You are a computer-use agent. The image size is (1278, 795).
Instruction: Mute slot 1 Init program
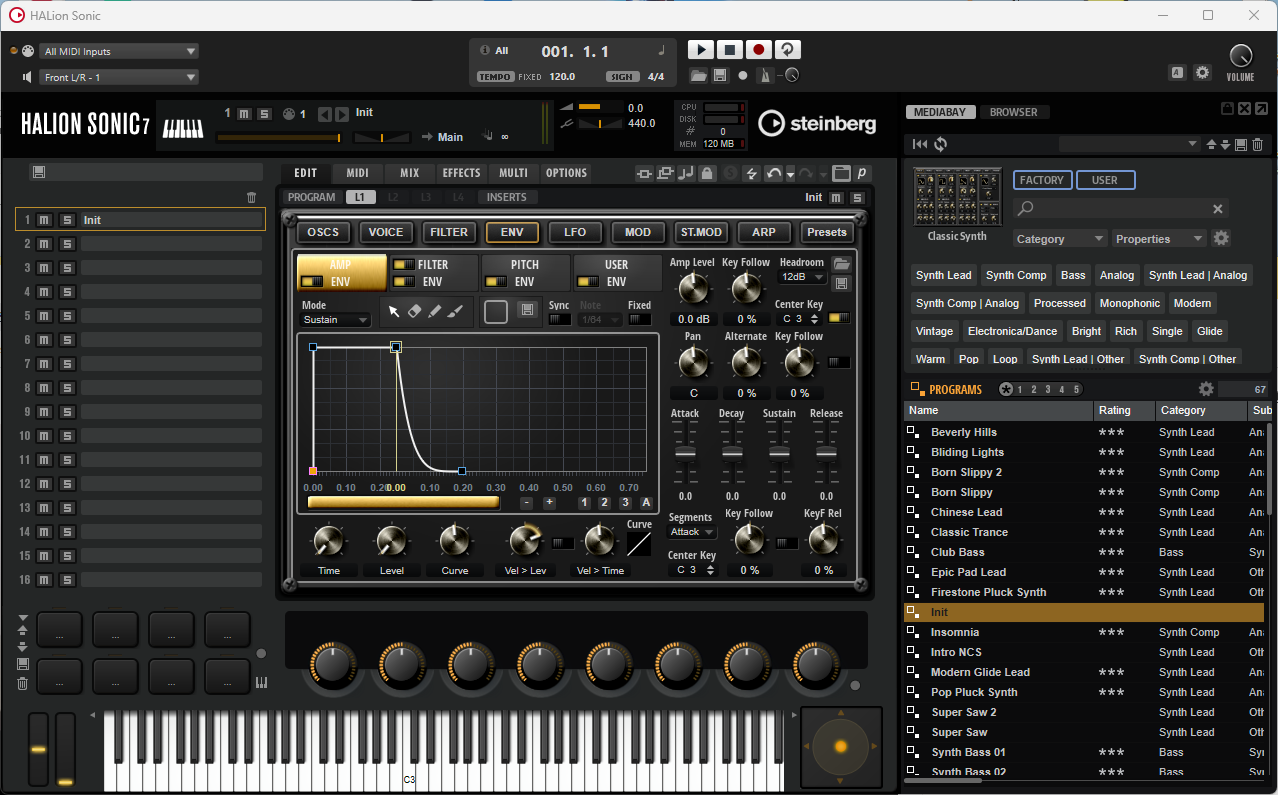pos(44,220)
